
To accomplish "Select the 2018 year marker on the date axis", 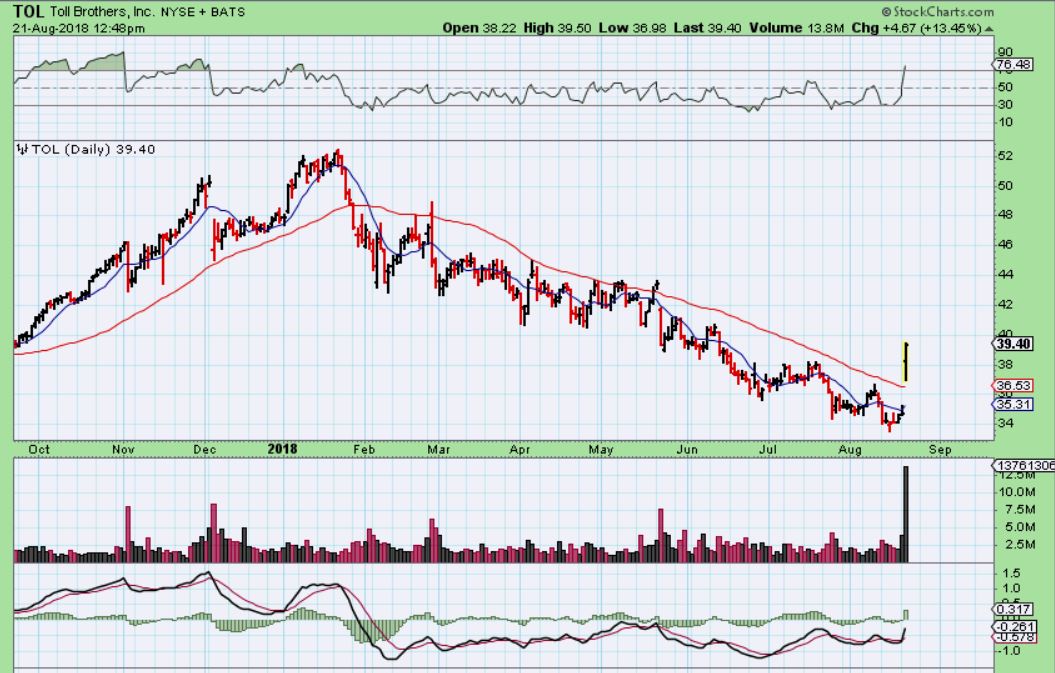I will click(284, 450).
